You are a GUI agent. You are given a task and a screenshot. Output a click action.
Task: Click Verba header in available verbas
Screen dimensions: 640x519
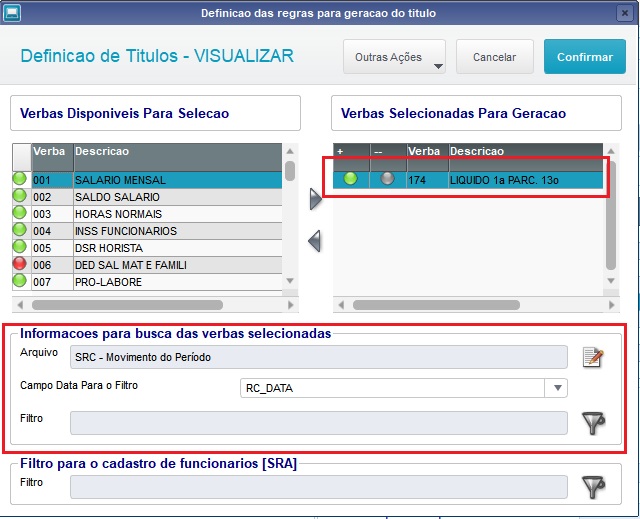[52, 157]
